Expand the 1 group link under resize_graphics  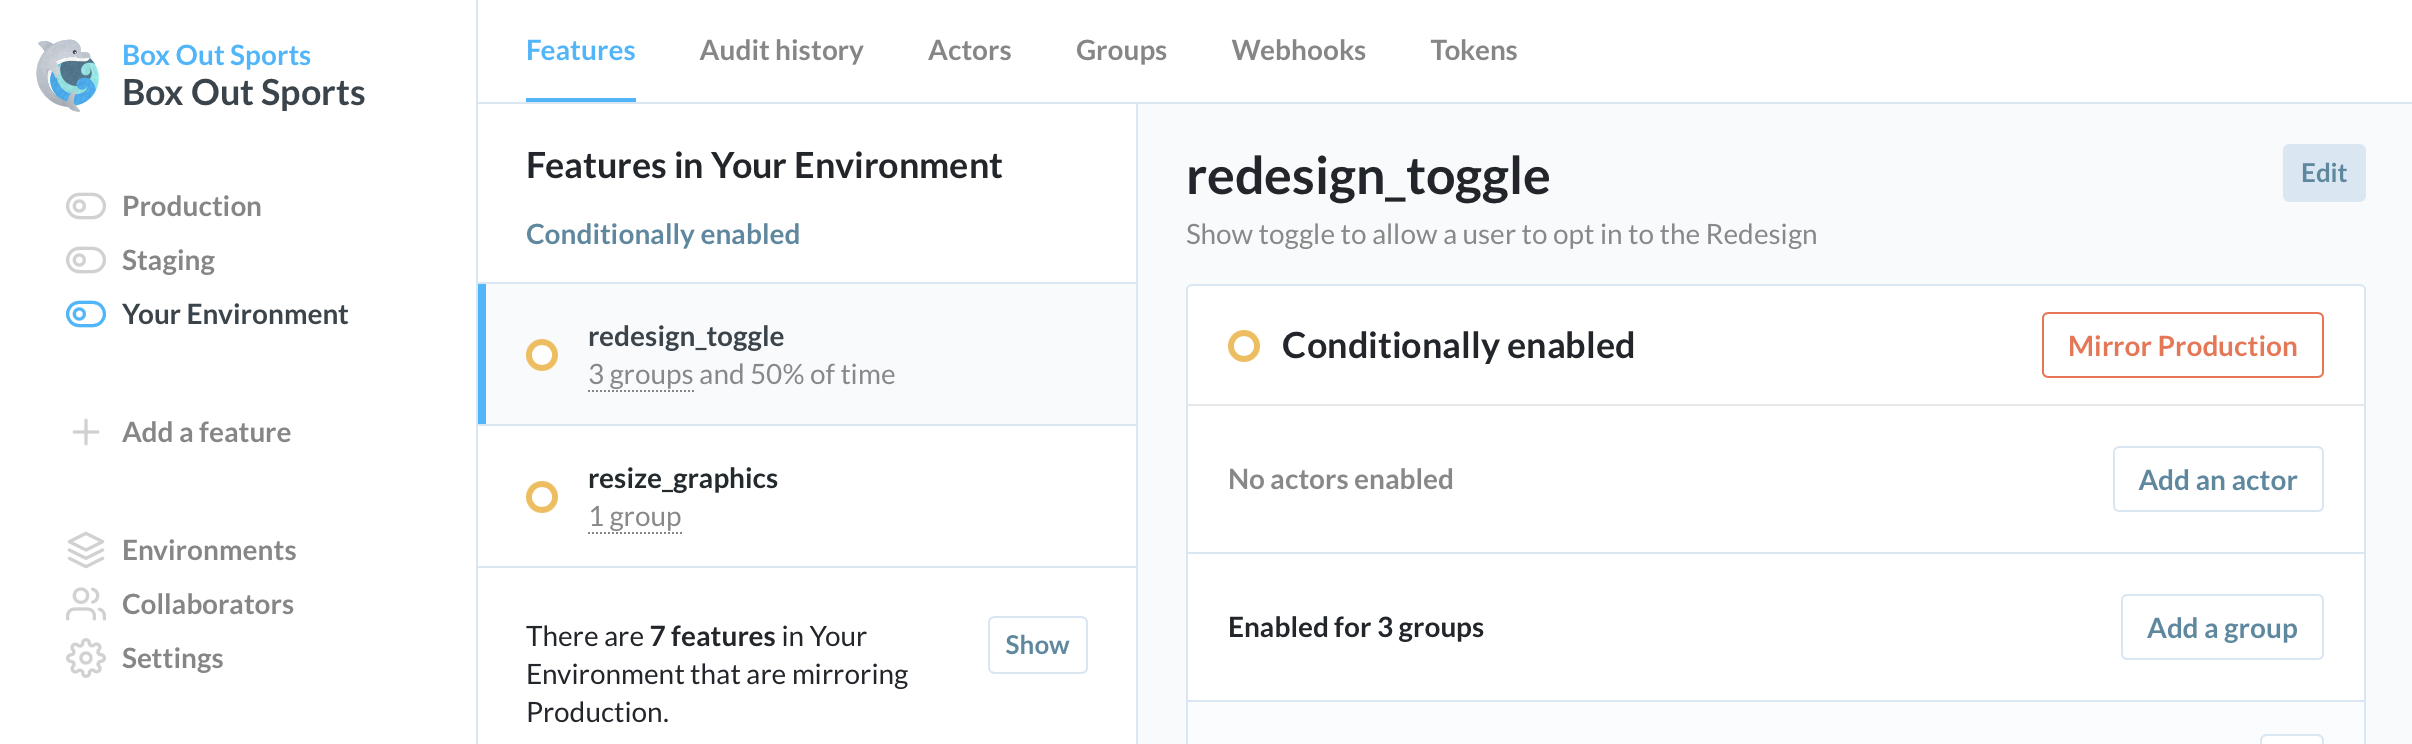634,517
